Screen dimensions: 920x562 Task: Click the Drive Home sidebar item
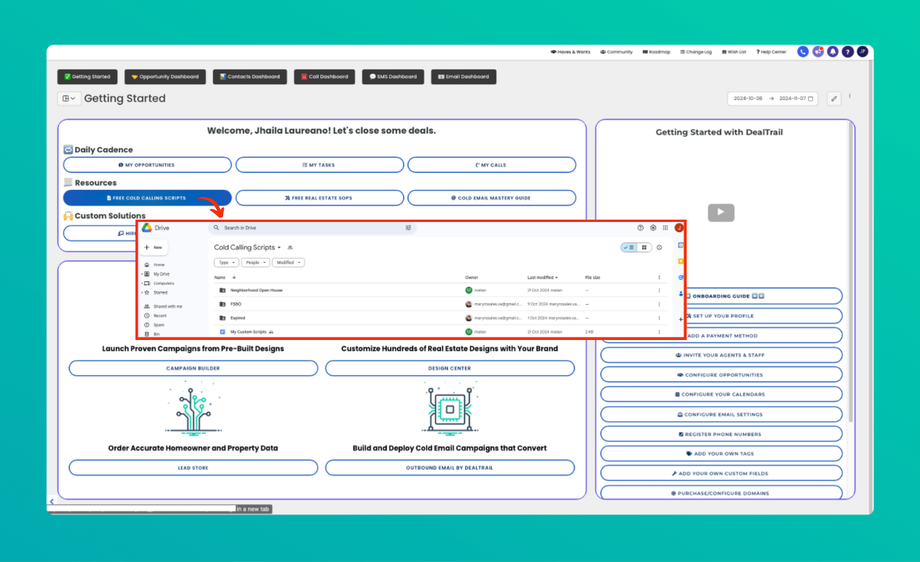[x=155, y=265]
